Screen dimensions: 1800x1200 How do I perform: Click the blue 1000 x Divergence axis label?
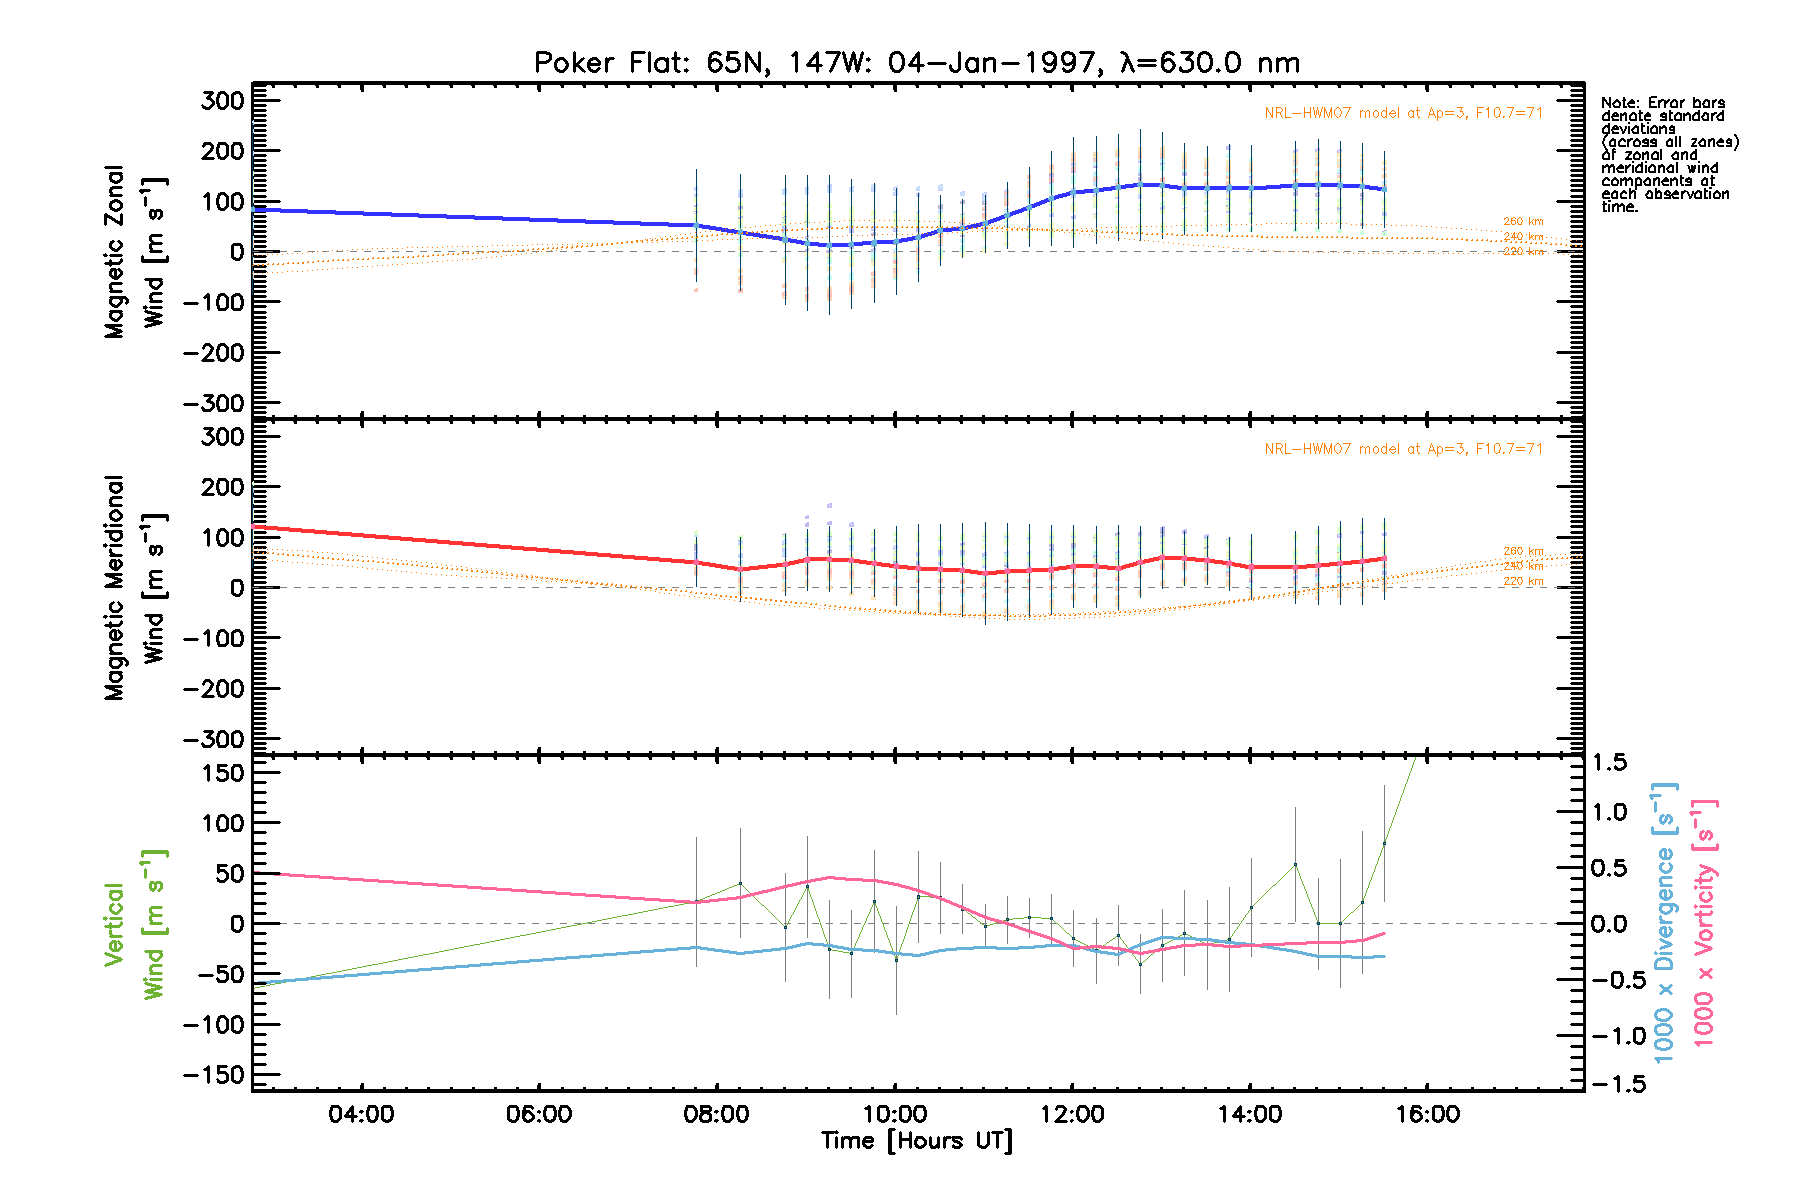tap(1665, 921)
